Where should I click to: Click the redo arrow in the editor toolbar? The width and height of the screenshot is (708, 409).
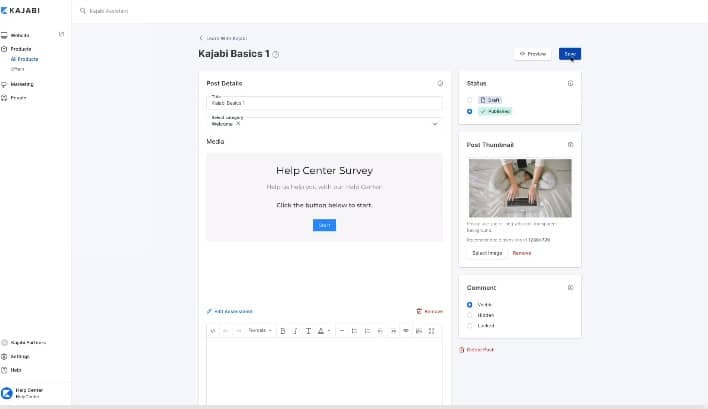[x=238, y=331]
